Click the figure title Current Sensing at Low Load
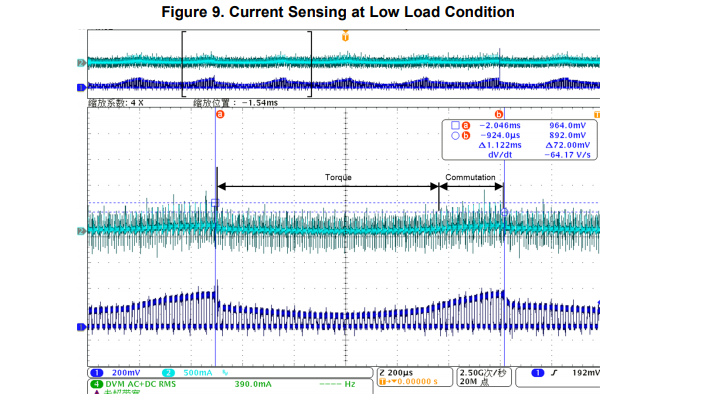Viewport: 722px width, 406px height. (x=338, y=12)
